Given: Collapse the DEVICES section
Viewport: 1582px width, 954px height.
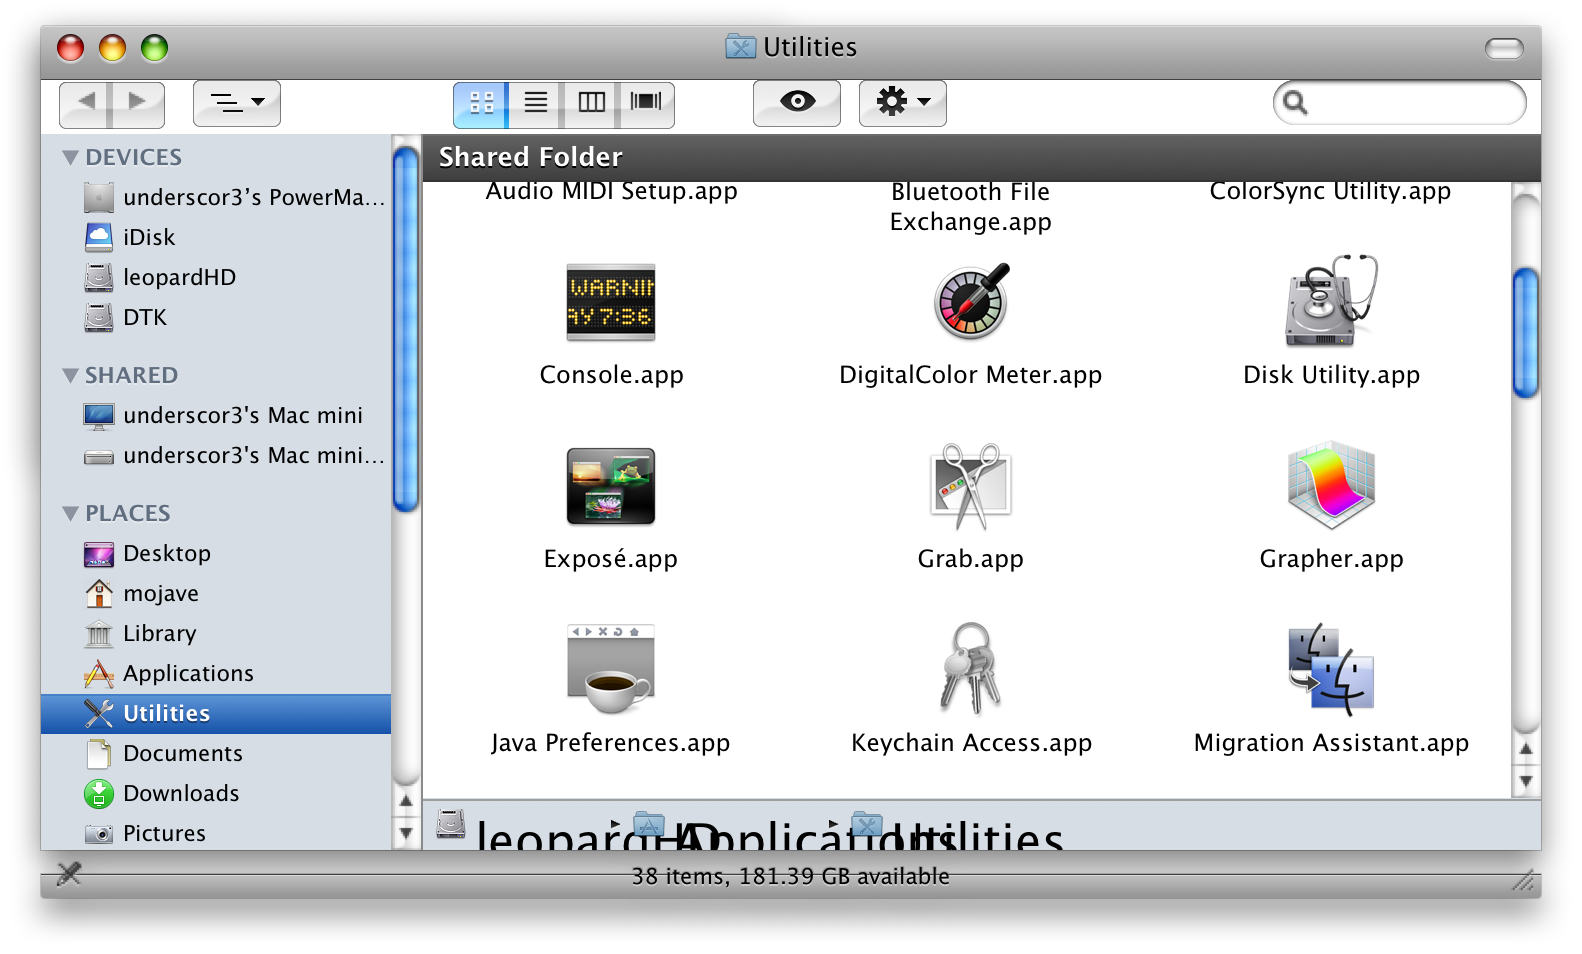Looking at the screenshot, I should 70,157.
